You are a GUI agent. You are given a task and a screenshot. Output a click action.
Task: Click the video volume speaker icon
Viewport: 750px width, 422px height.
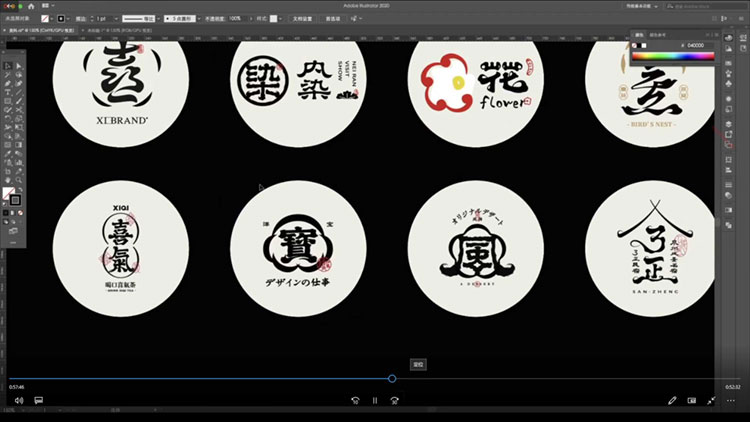tap(18, 400)
